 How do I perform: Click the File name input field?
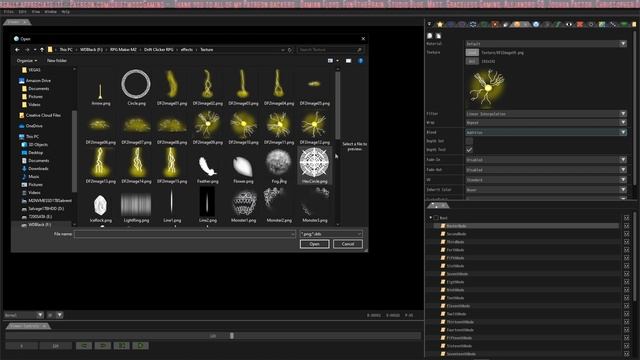(x=184, y=234)
